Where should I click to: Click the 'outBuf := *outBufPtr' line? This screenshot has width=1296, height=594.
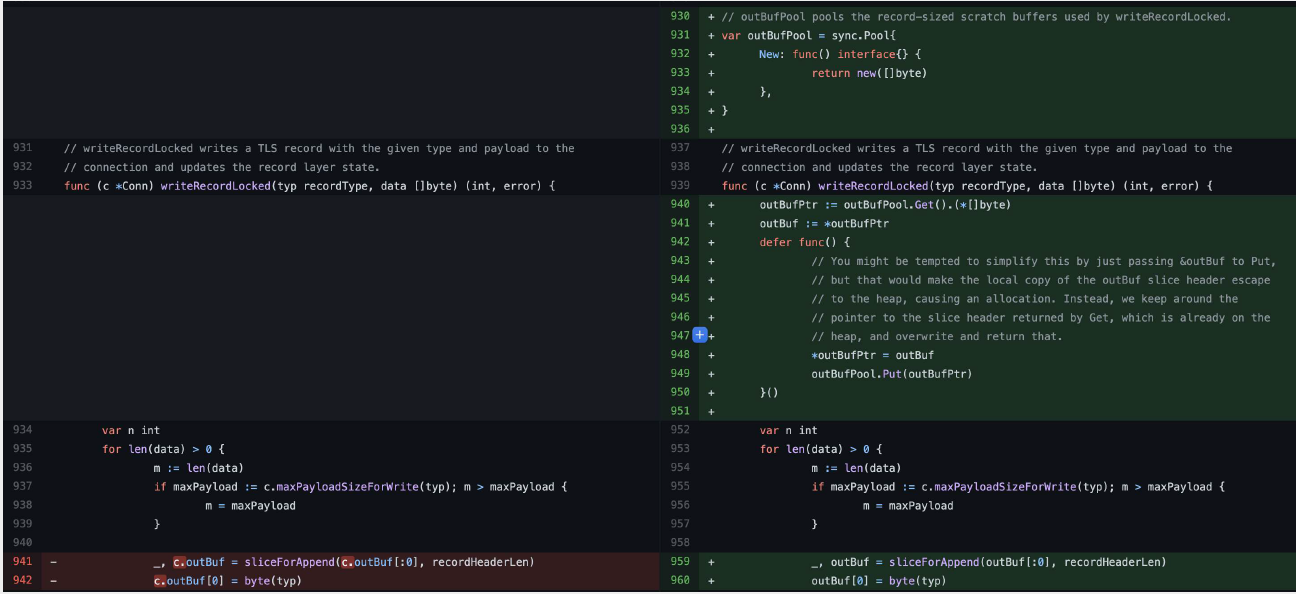[x=824, y=223]
